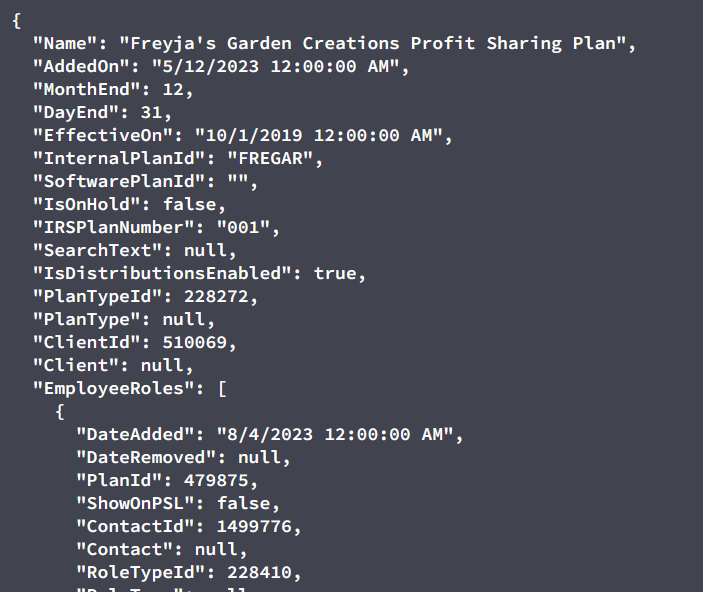Screen dimensions: 703x592
Task: Click the plan name value "Freyja's Garden Creations Profit Sharing Plan"
Action: pyautogui.click(x=373, y=44)
